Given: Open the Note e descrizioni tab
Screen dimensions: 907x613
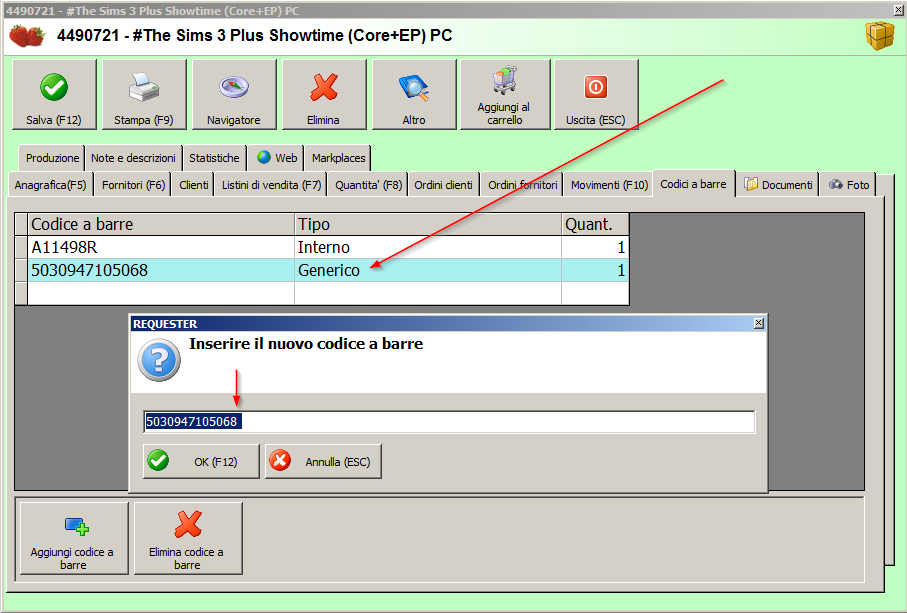Looking at the screenshot, I should coord(133,158).
